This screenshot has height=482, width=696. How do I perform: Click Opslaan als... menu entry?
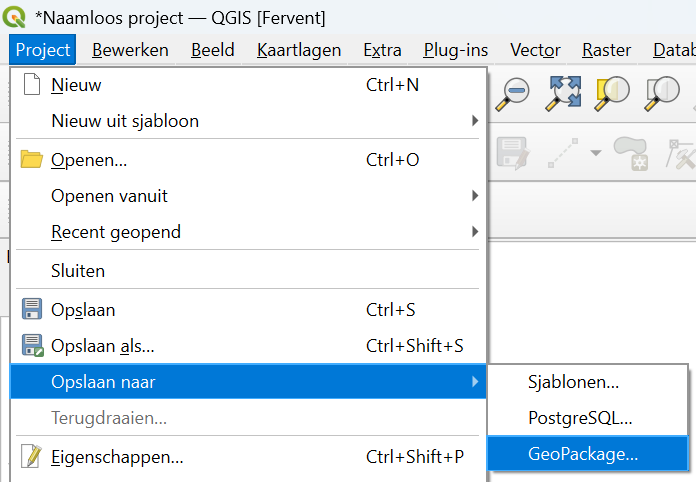(x=103, y=346)
